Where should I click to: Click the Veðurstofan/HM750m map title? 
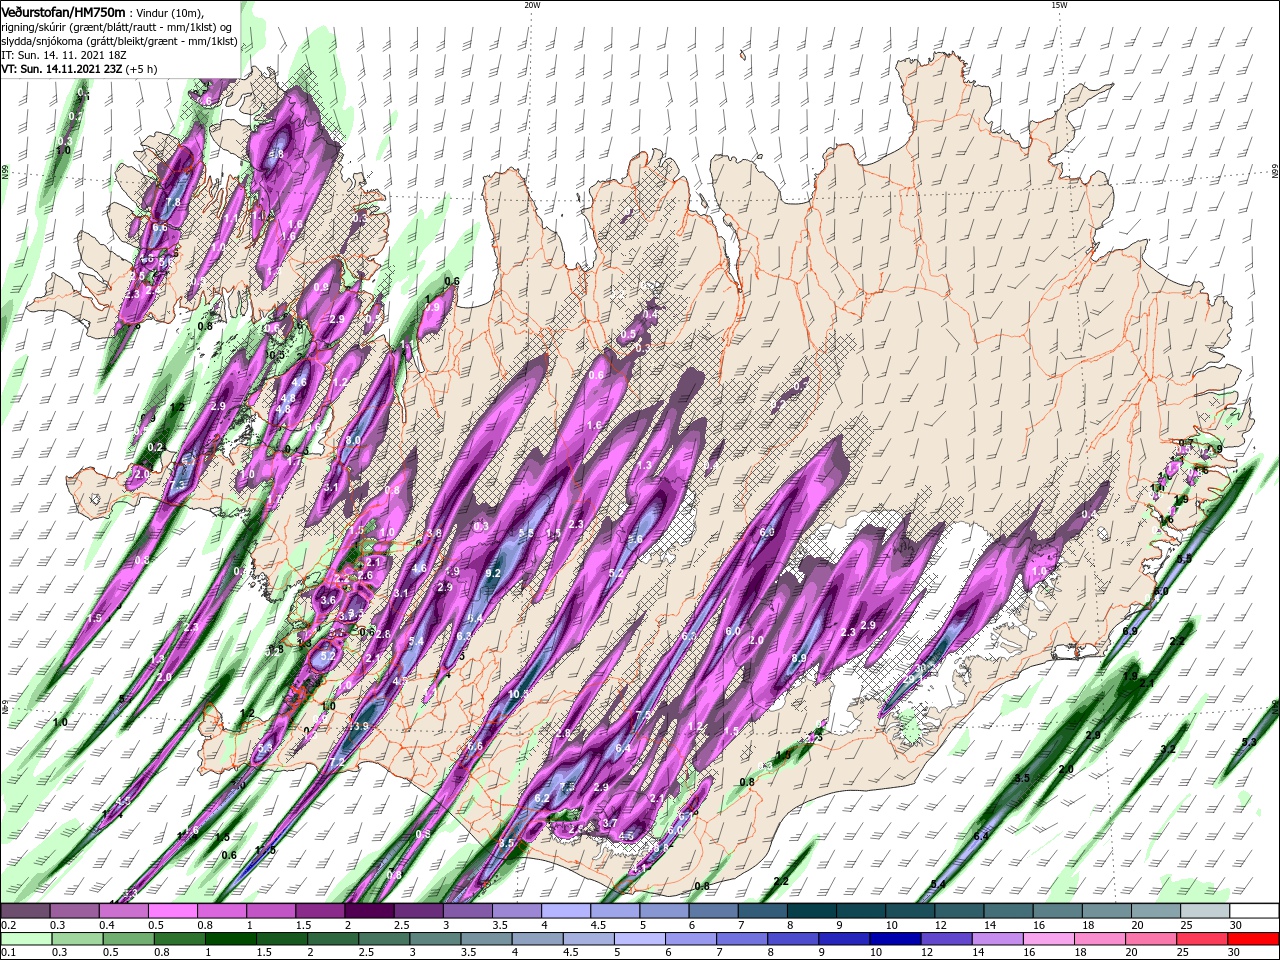point(63,11)
